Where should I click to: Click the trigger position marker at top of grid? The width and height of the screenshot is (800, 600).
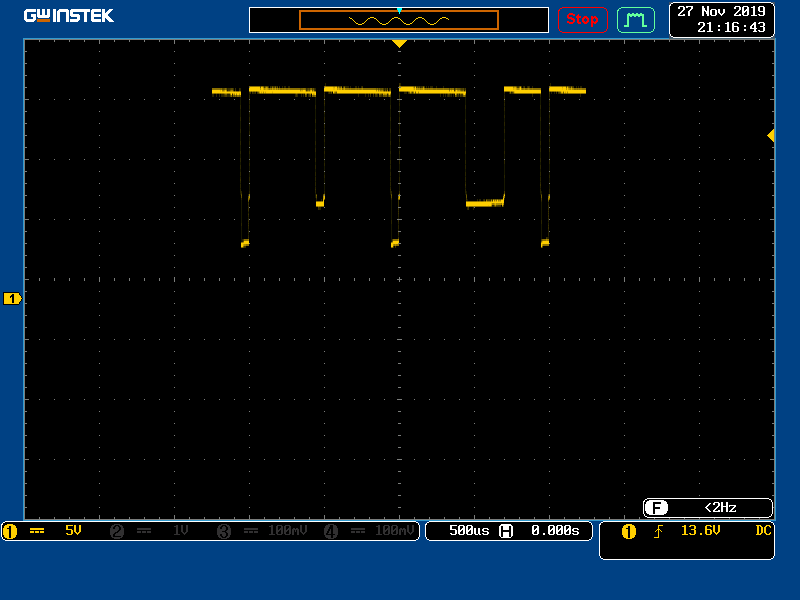coord(399,44)
